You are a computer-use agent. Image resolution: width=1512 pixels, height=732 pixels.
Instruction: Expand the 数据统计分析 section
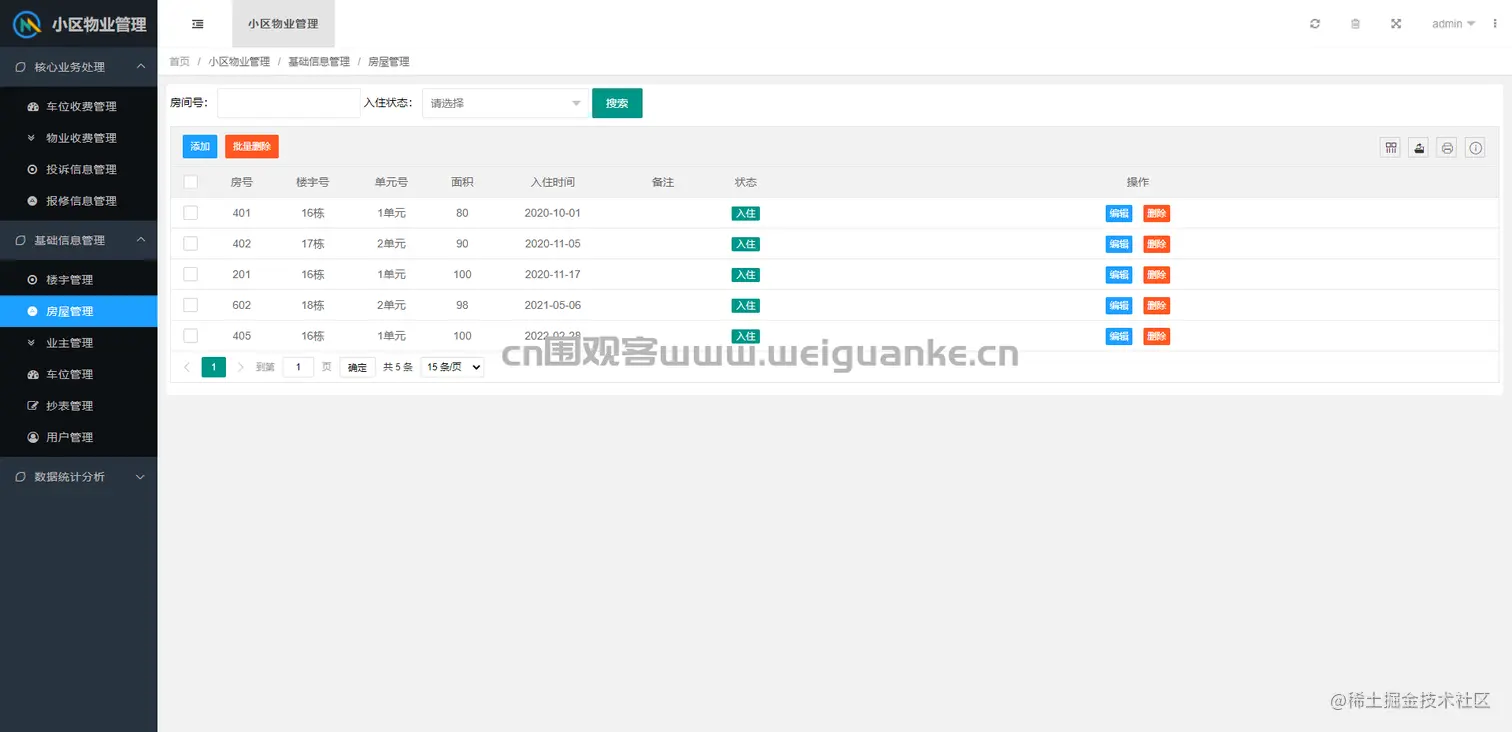click(x=78, y=477)
